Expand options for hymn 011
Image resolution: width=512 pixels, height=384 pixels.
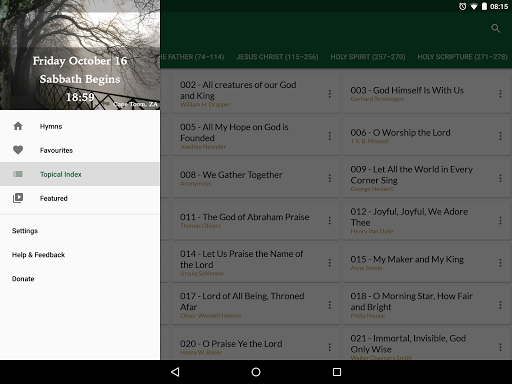330,220
